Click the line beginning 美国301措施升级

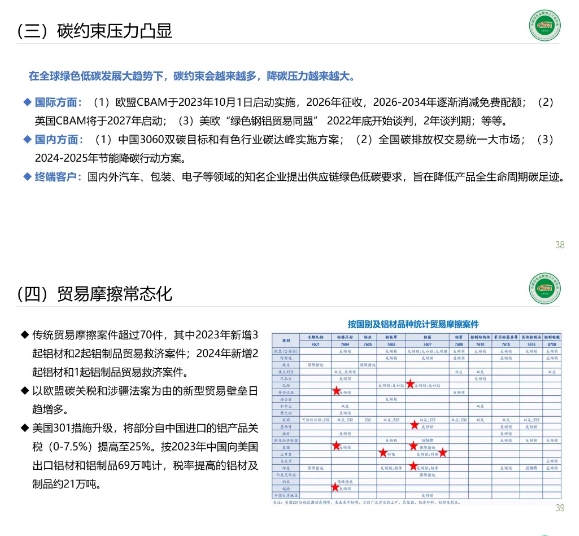point(145,428)
